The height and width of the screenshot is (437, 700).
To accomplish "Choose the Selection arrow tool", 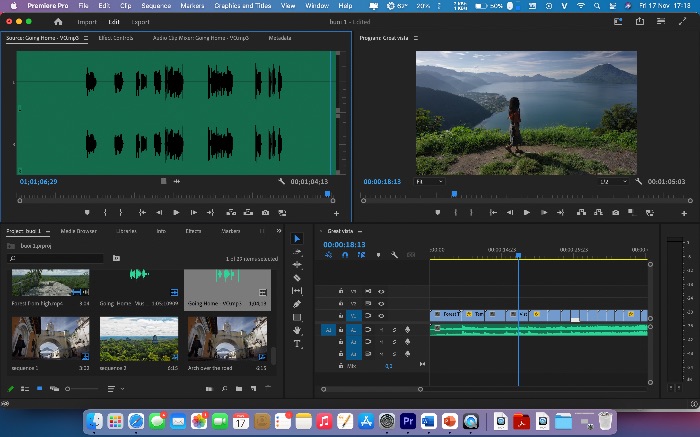I will coord(297,239).
